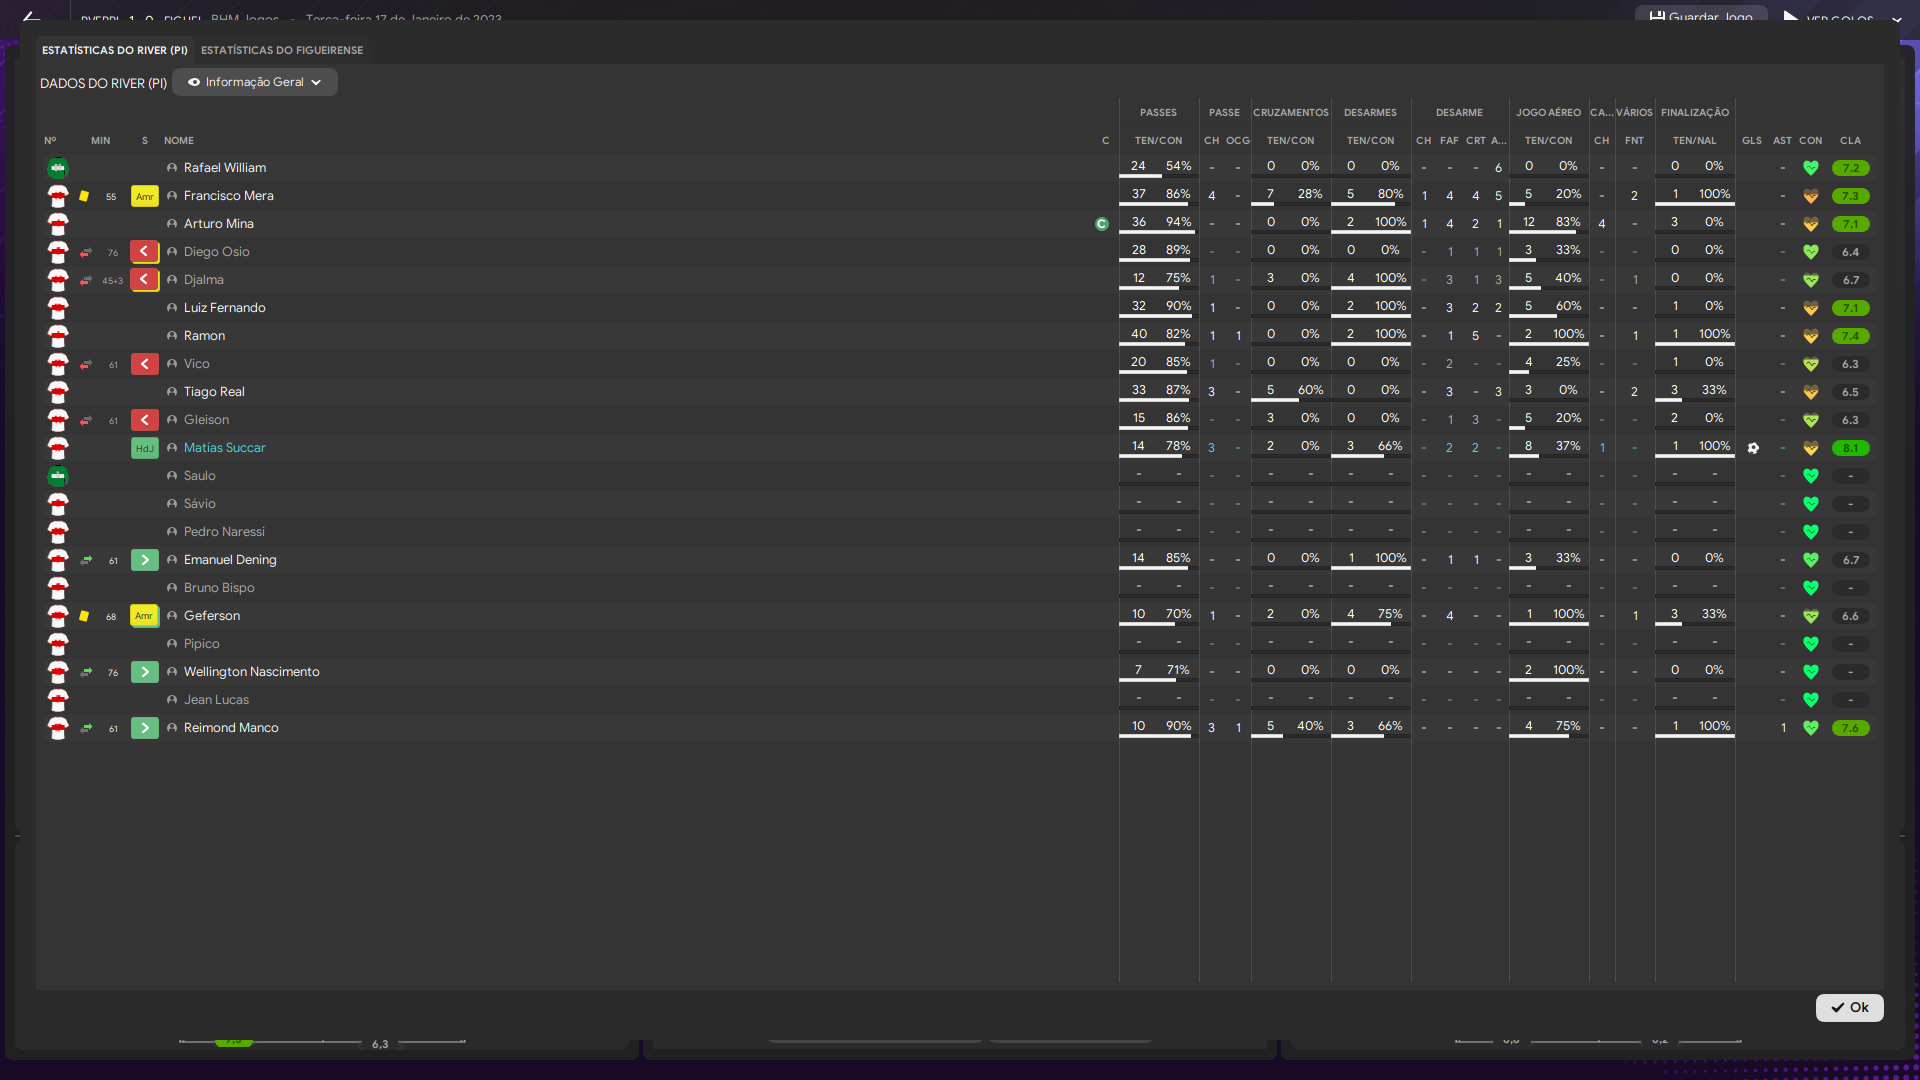The image size is (1920, 1080).
Task: Click Emanuel Dening's green substituted-on arrow
Action: click(145, 560)
